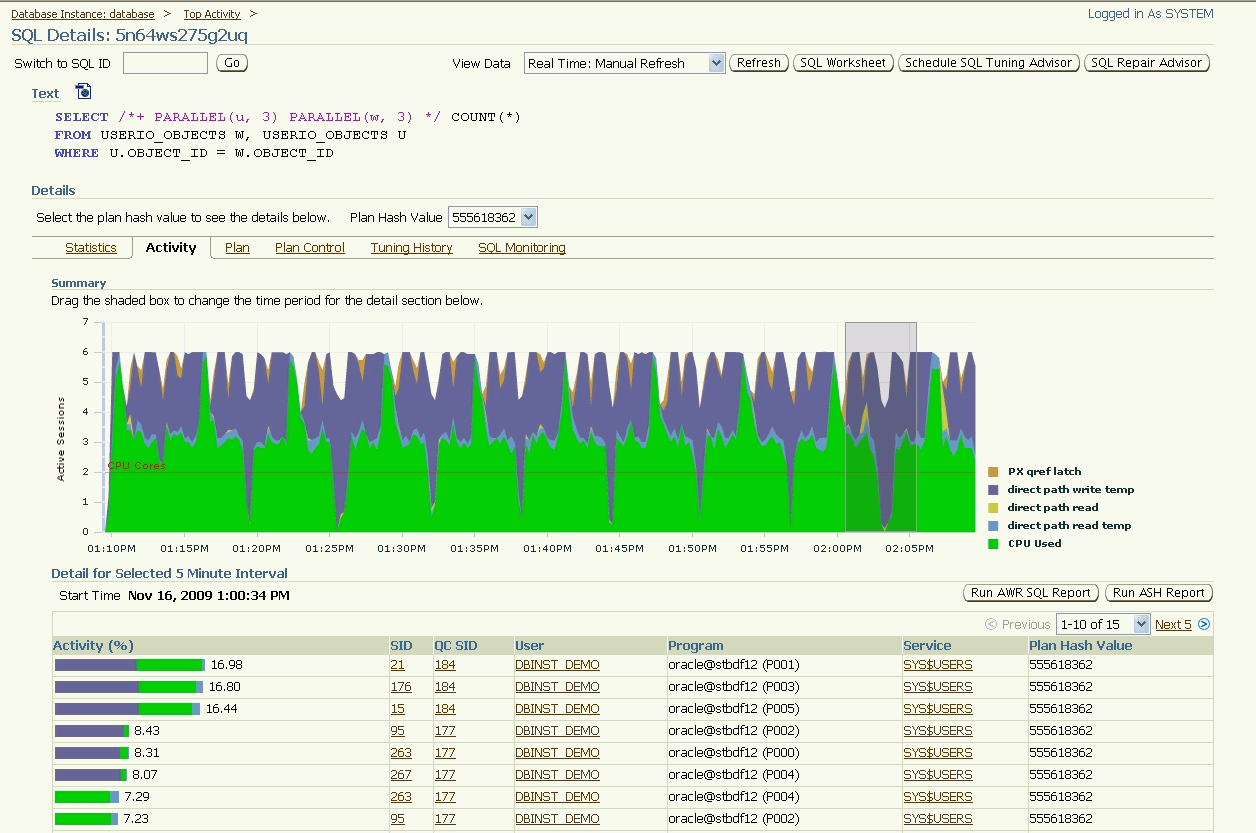
Task: Click program oracle@stbdf12 (P001) cell
Action: click(x=733, y=665)
